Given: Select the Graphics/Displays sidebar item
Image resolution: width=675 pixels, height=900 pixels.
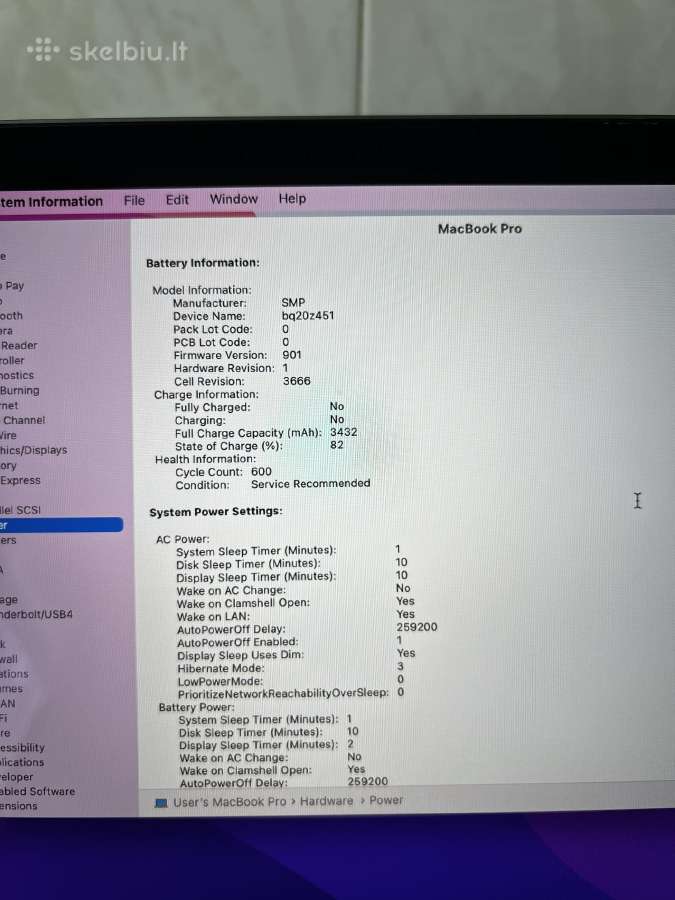Looking at the screenshot, I should (x=33, y=450).
